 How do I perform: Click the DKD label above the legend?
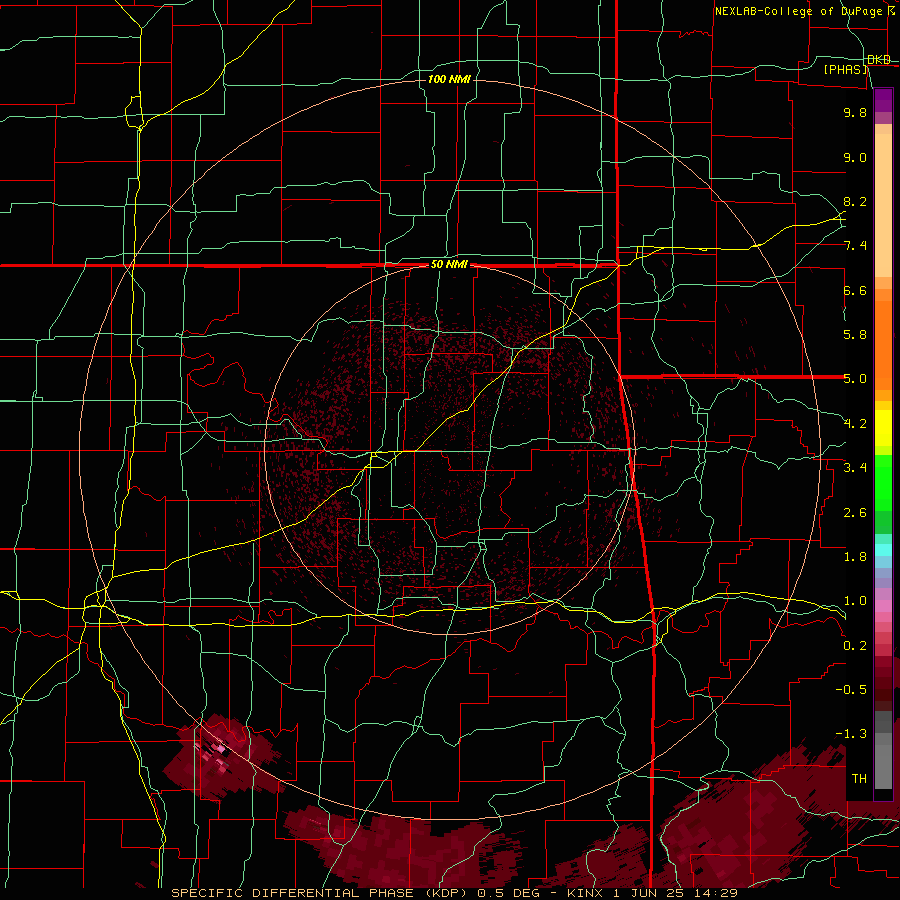pos(879,60)
